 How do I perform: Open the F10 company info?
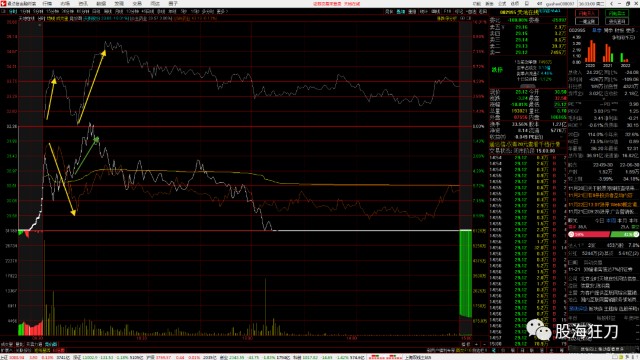tap(447, 12)
